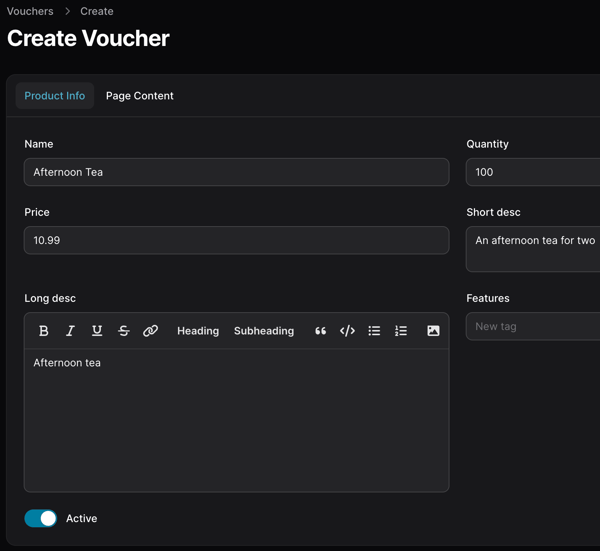
Task: Create a bulleted list in editor
Action: click(374, 331)
